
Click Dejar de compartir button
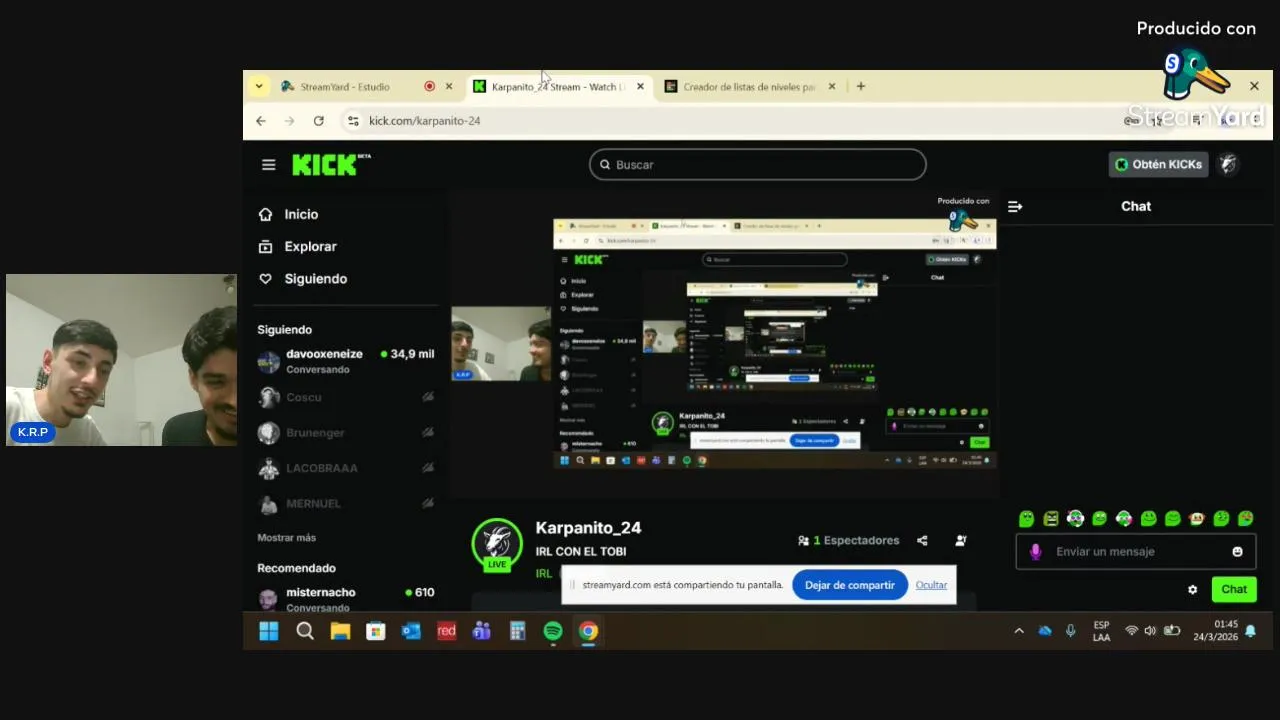pos(850,585)
